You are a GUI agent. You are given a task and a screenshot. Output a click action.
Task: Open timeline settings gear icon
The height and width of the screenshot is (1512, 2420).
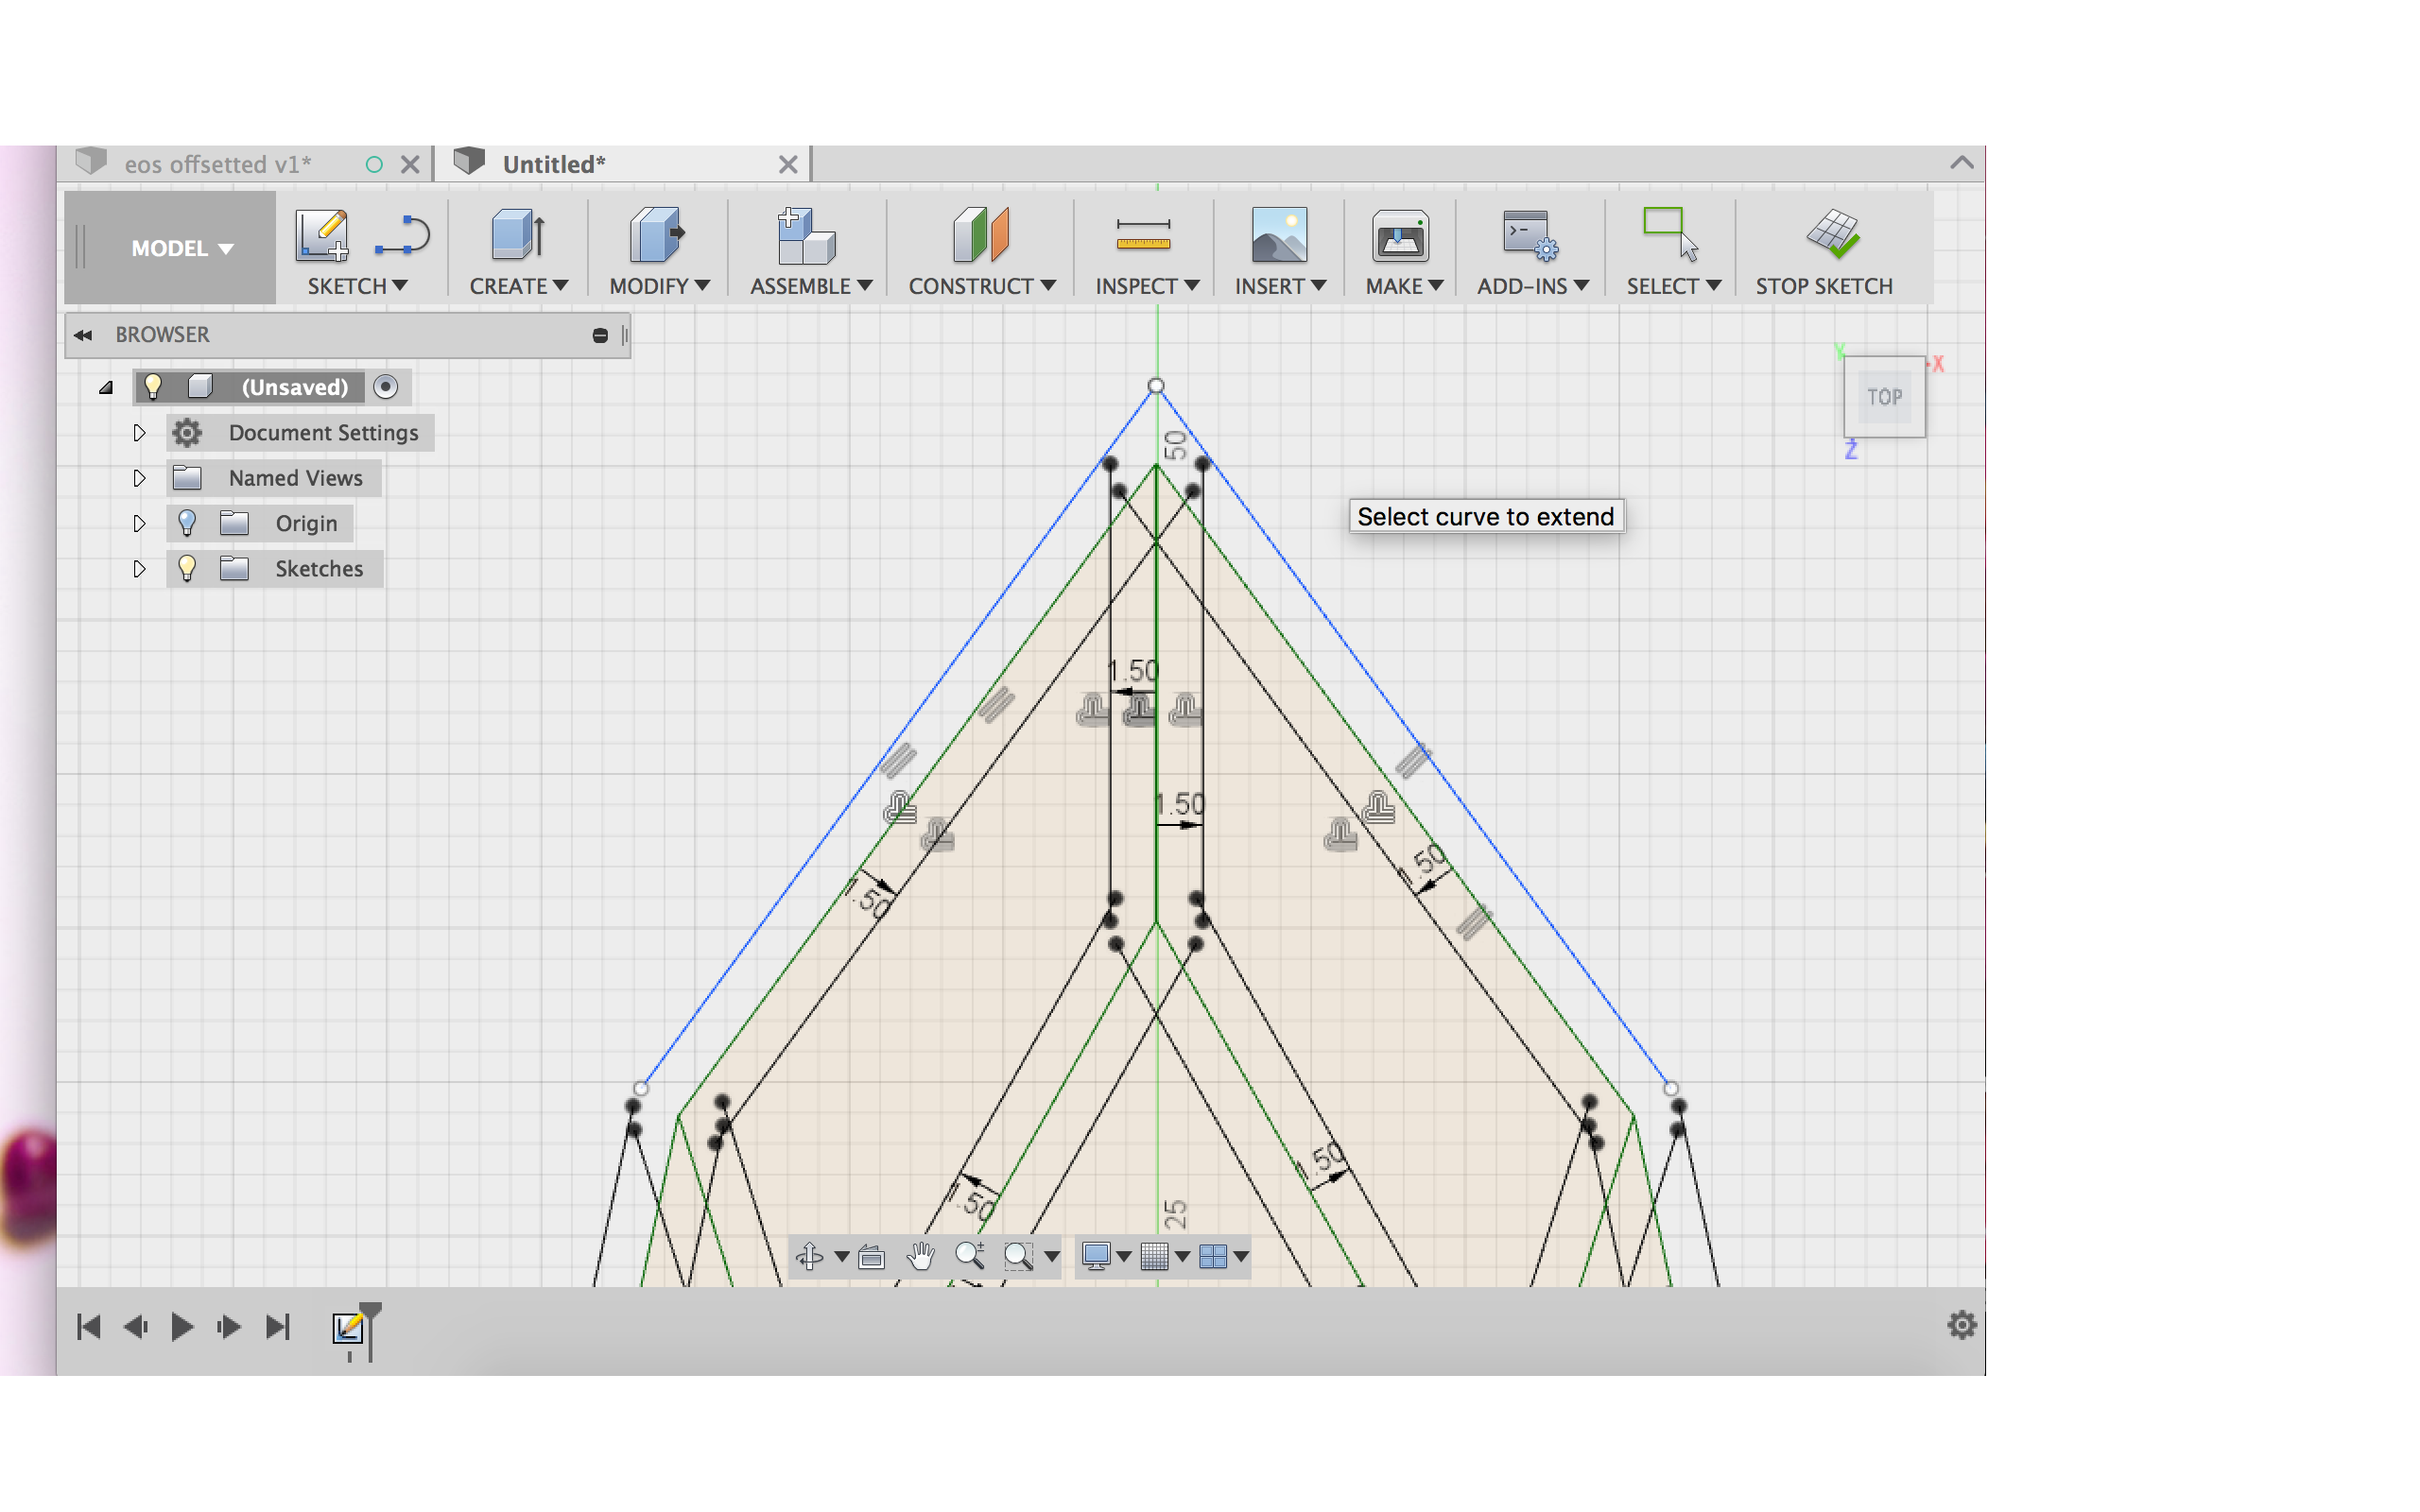[1962, 1325]
